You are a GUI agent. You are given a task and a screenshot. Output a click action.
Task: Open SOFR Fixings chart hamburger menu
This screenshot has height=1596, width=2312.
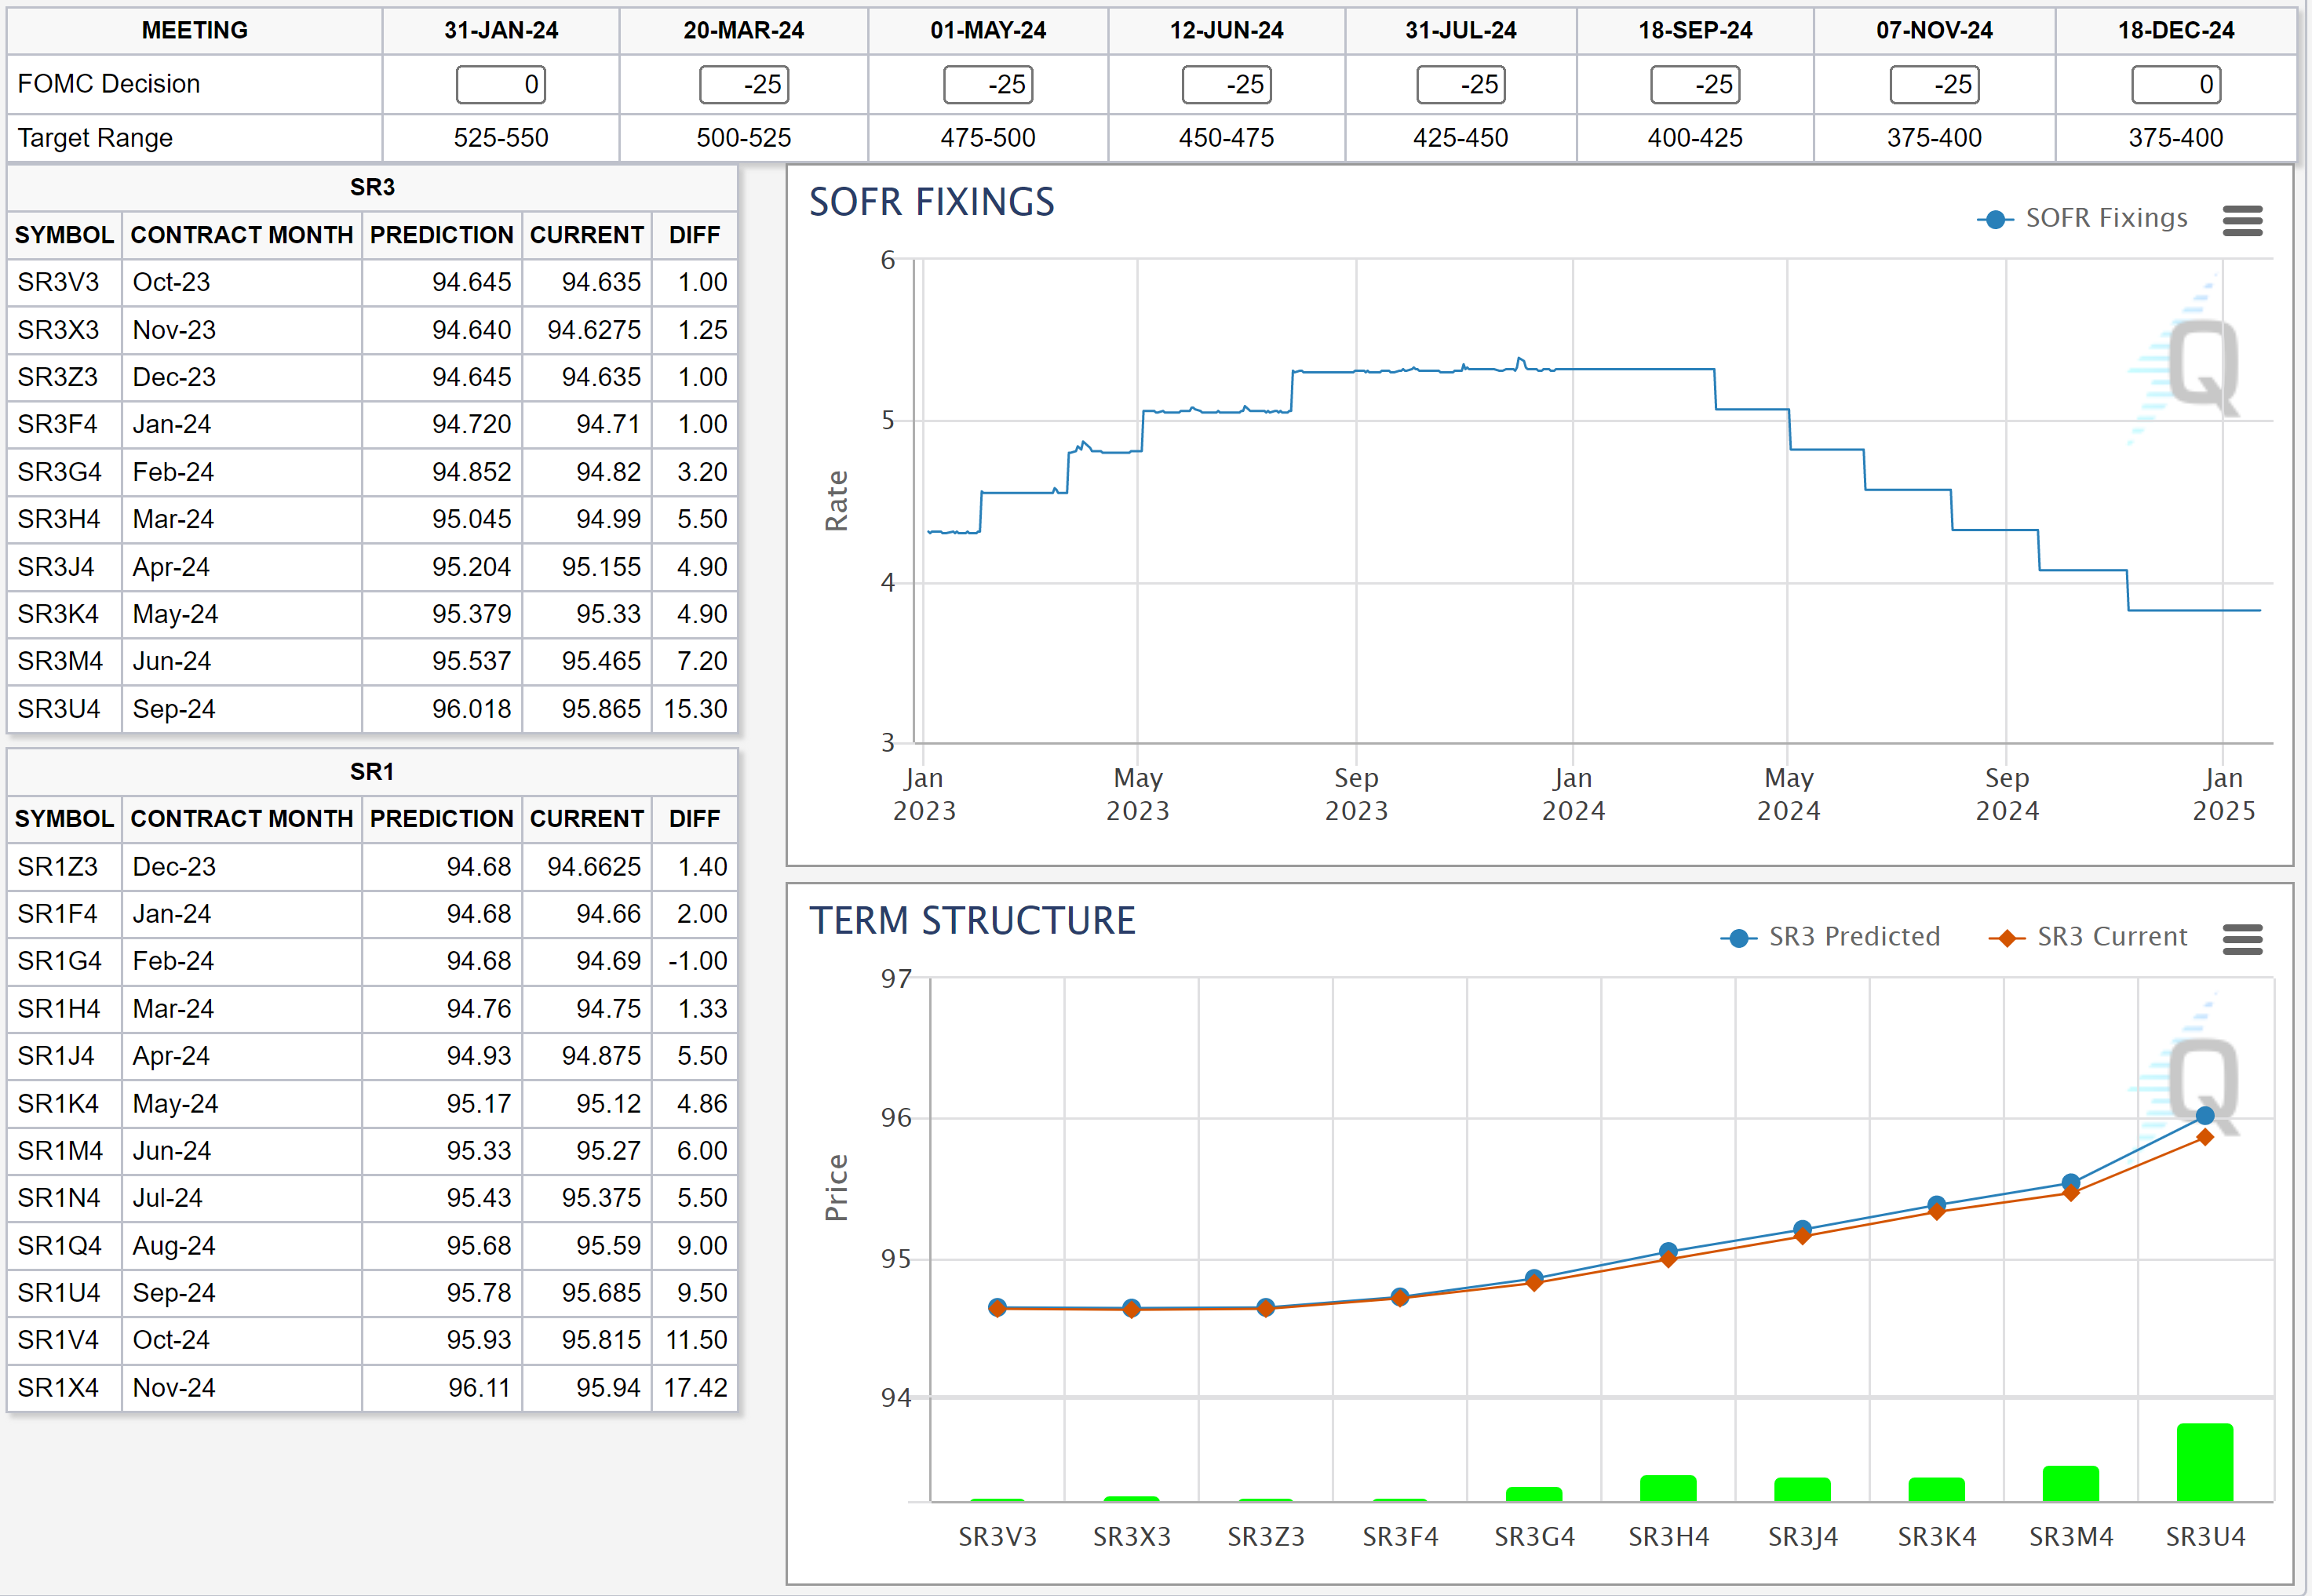click(2242, 221)
